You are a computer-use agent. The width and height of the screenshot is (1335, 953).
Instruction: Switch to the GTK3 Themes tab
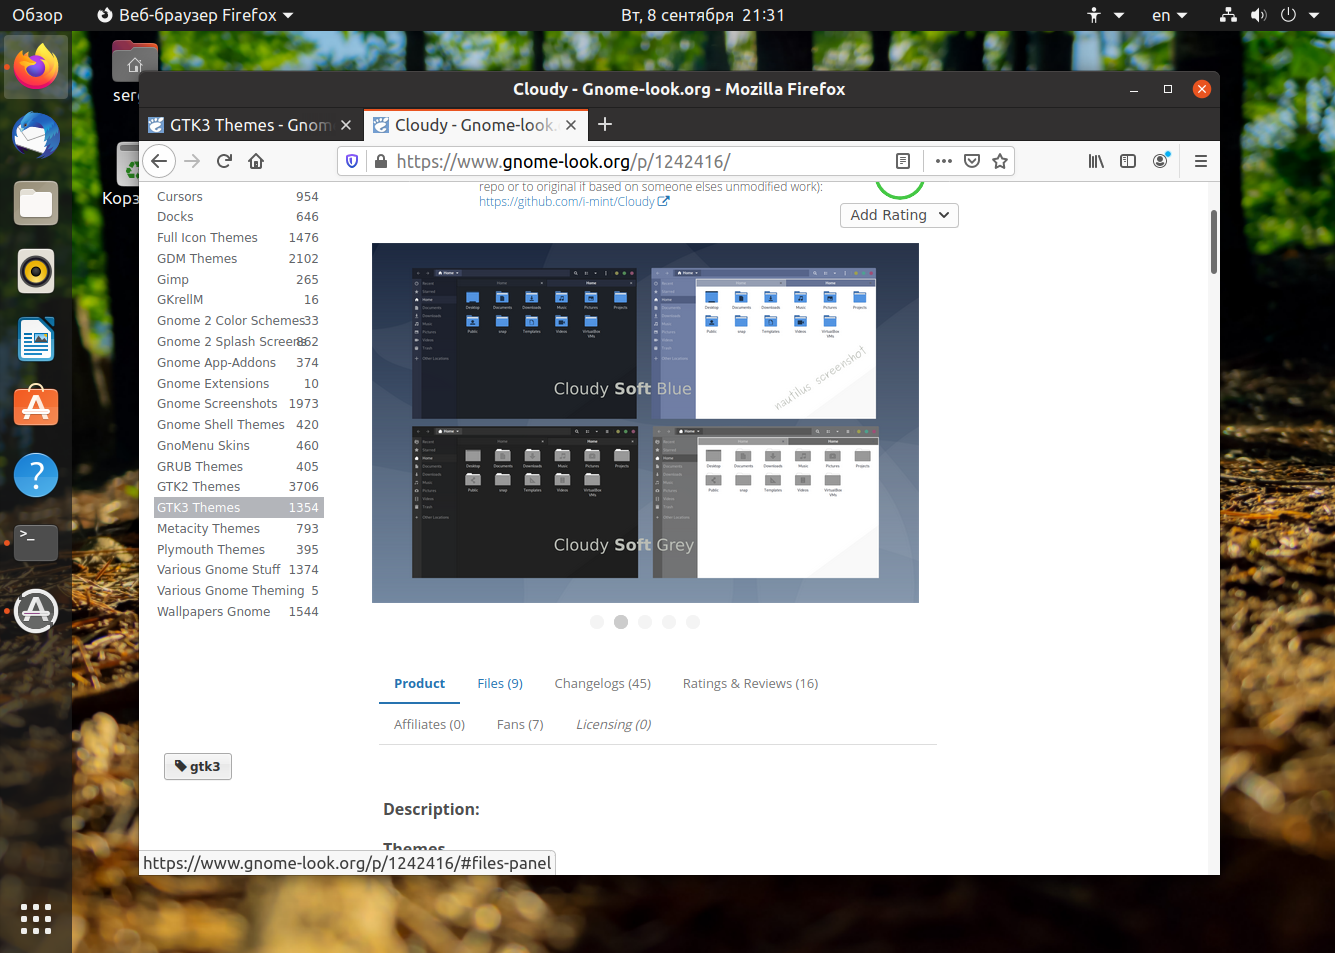click(x=250, y=125)
